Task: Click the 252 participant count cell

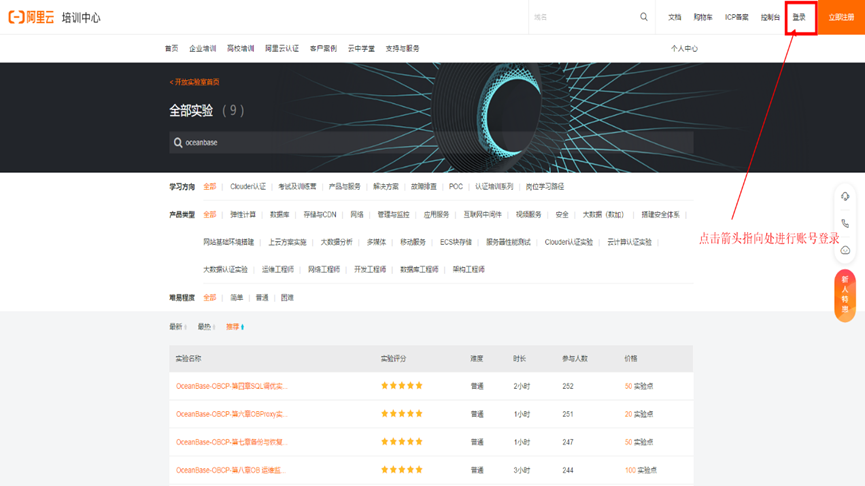Action: pyautogui.click(x=568, y=386)
